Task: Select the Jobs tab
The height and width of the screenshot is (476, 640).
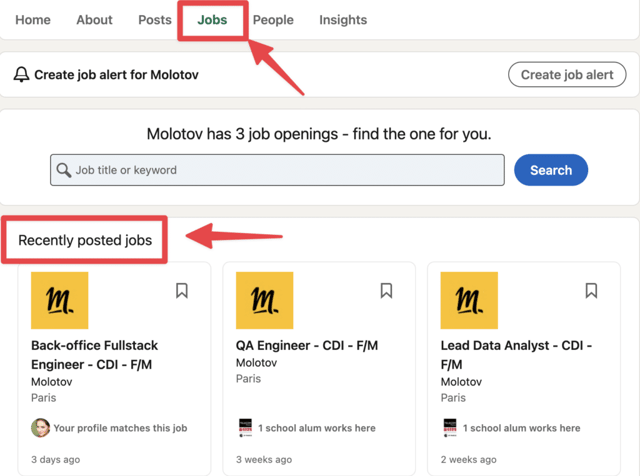Action: click(212, 20)
